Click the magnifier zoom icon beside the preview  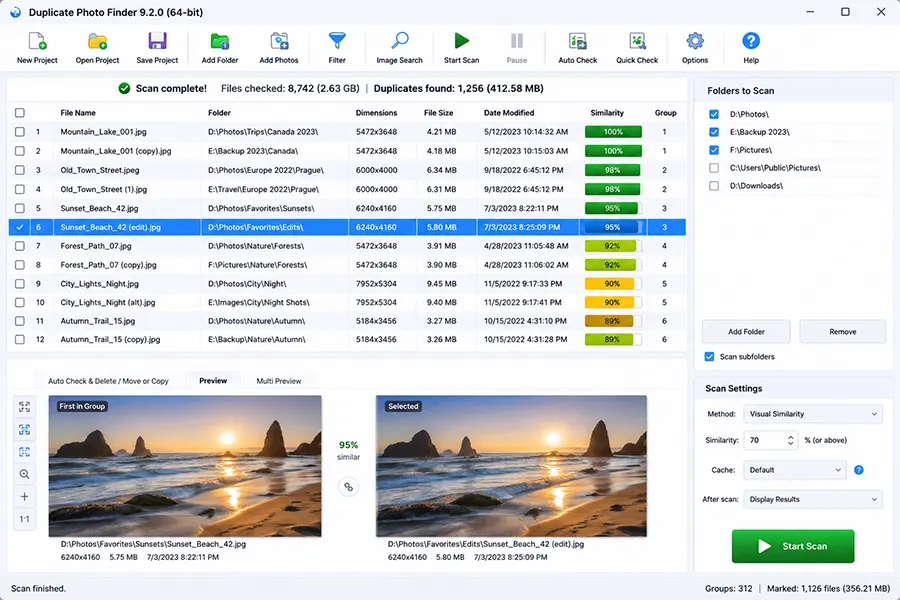(x=24, y=474)
